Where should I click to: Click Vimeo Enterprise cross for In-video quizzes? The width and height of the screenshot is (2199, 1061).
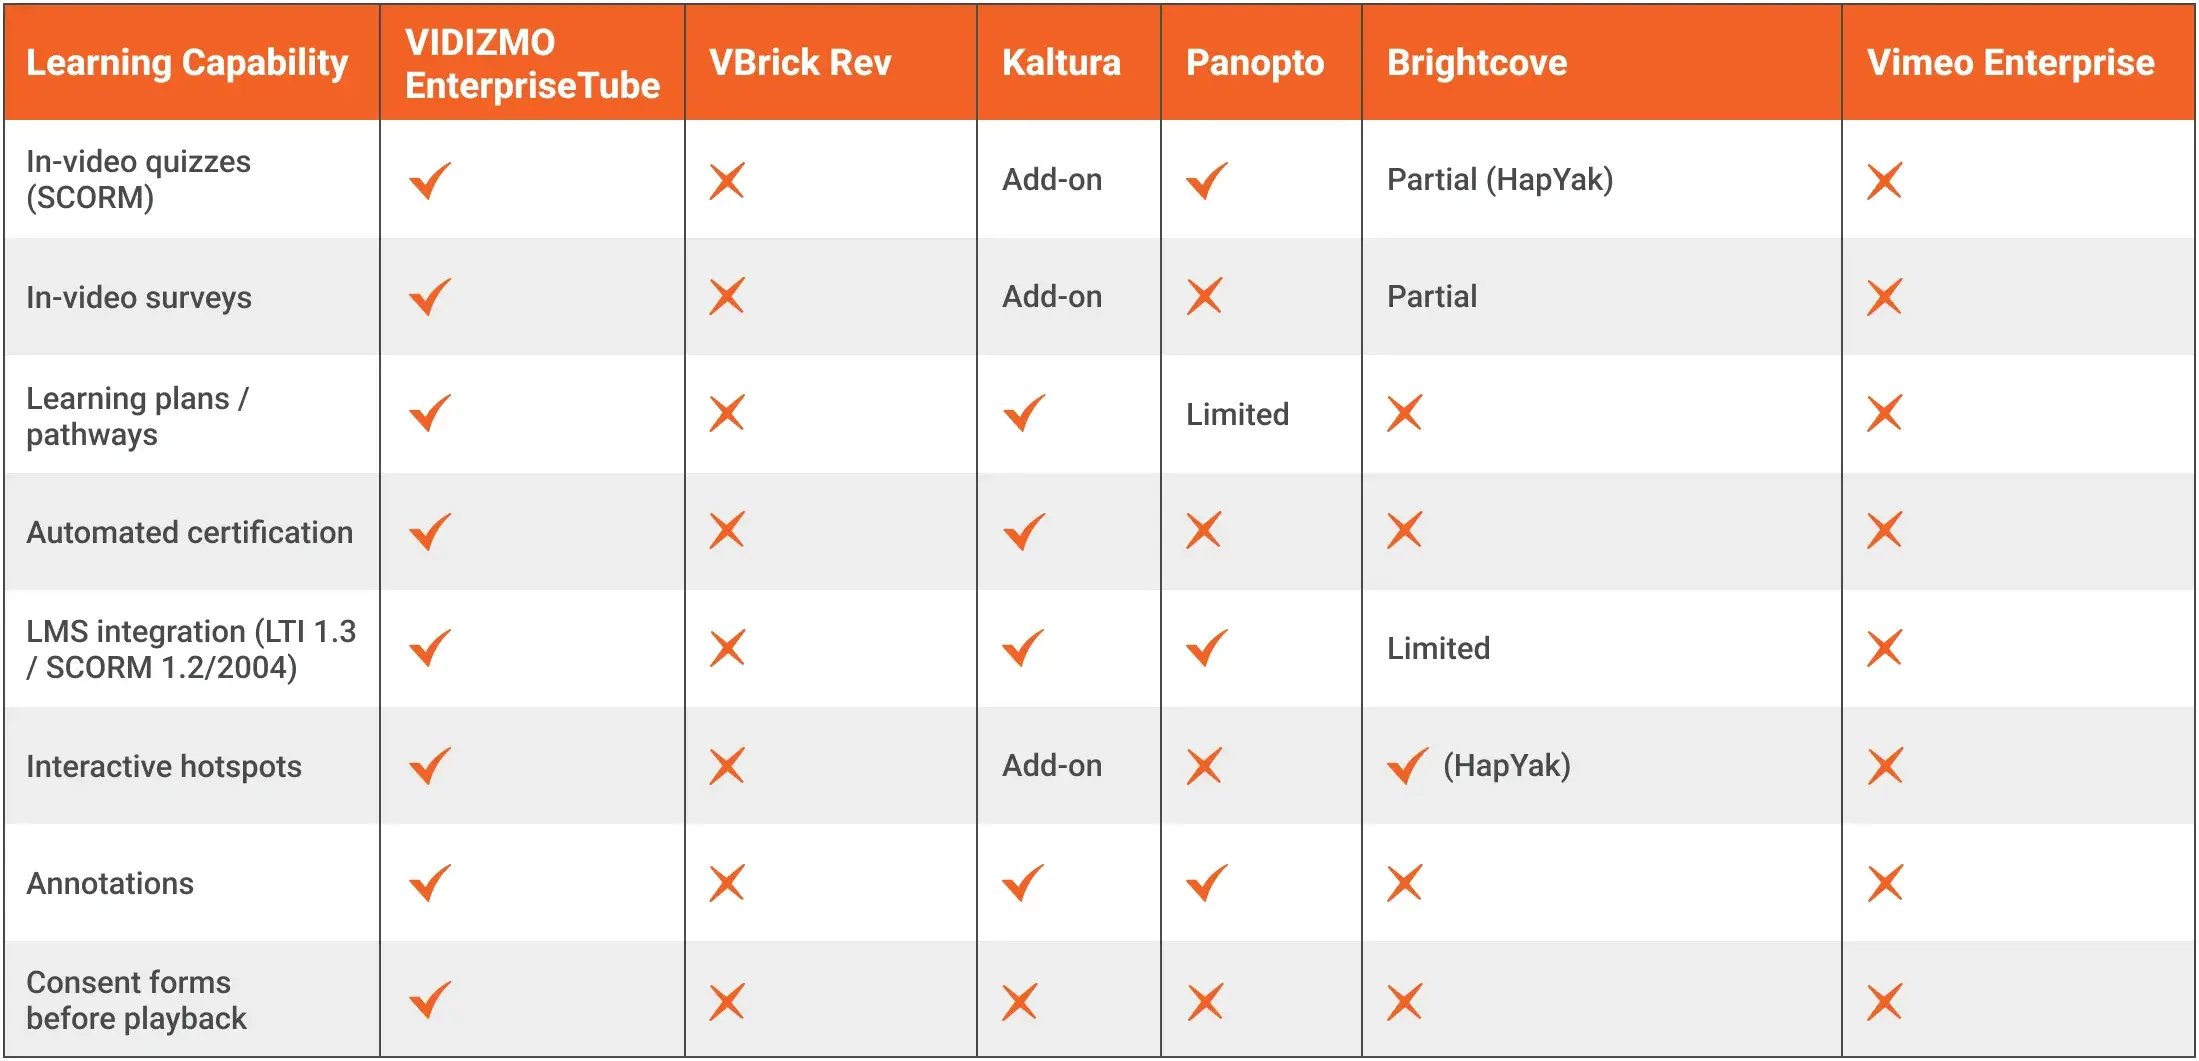click(1885, 181)
